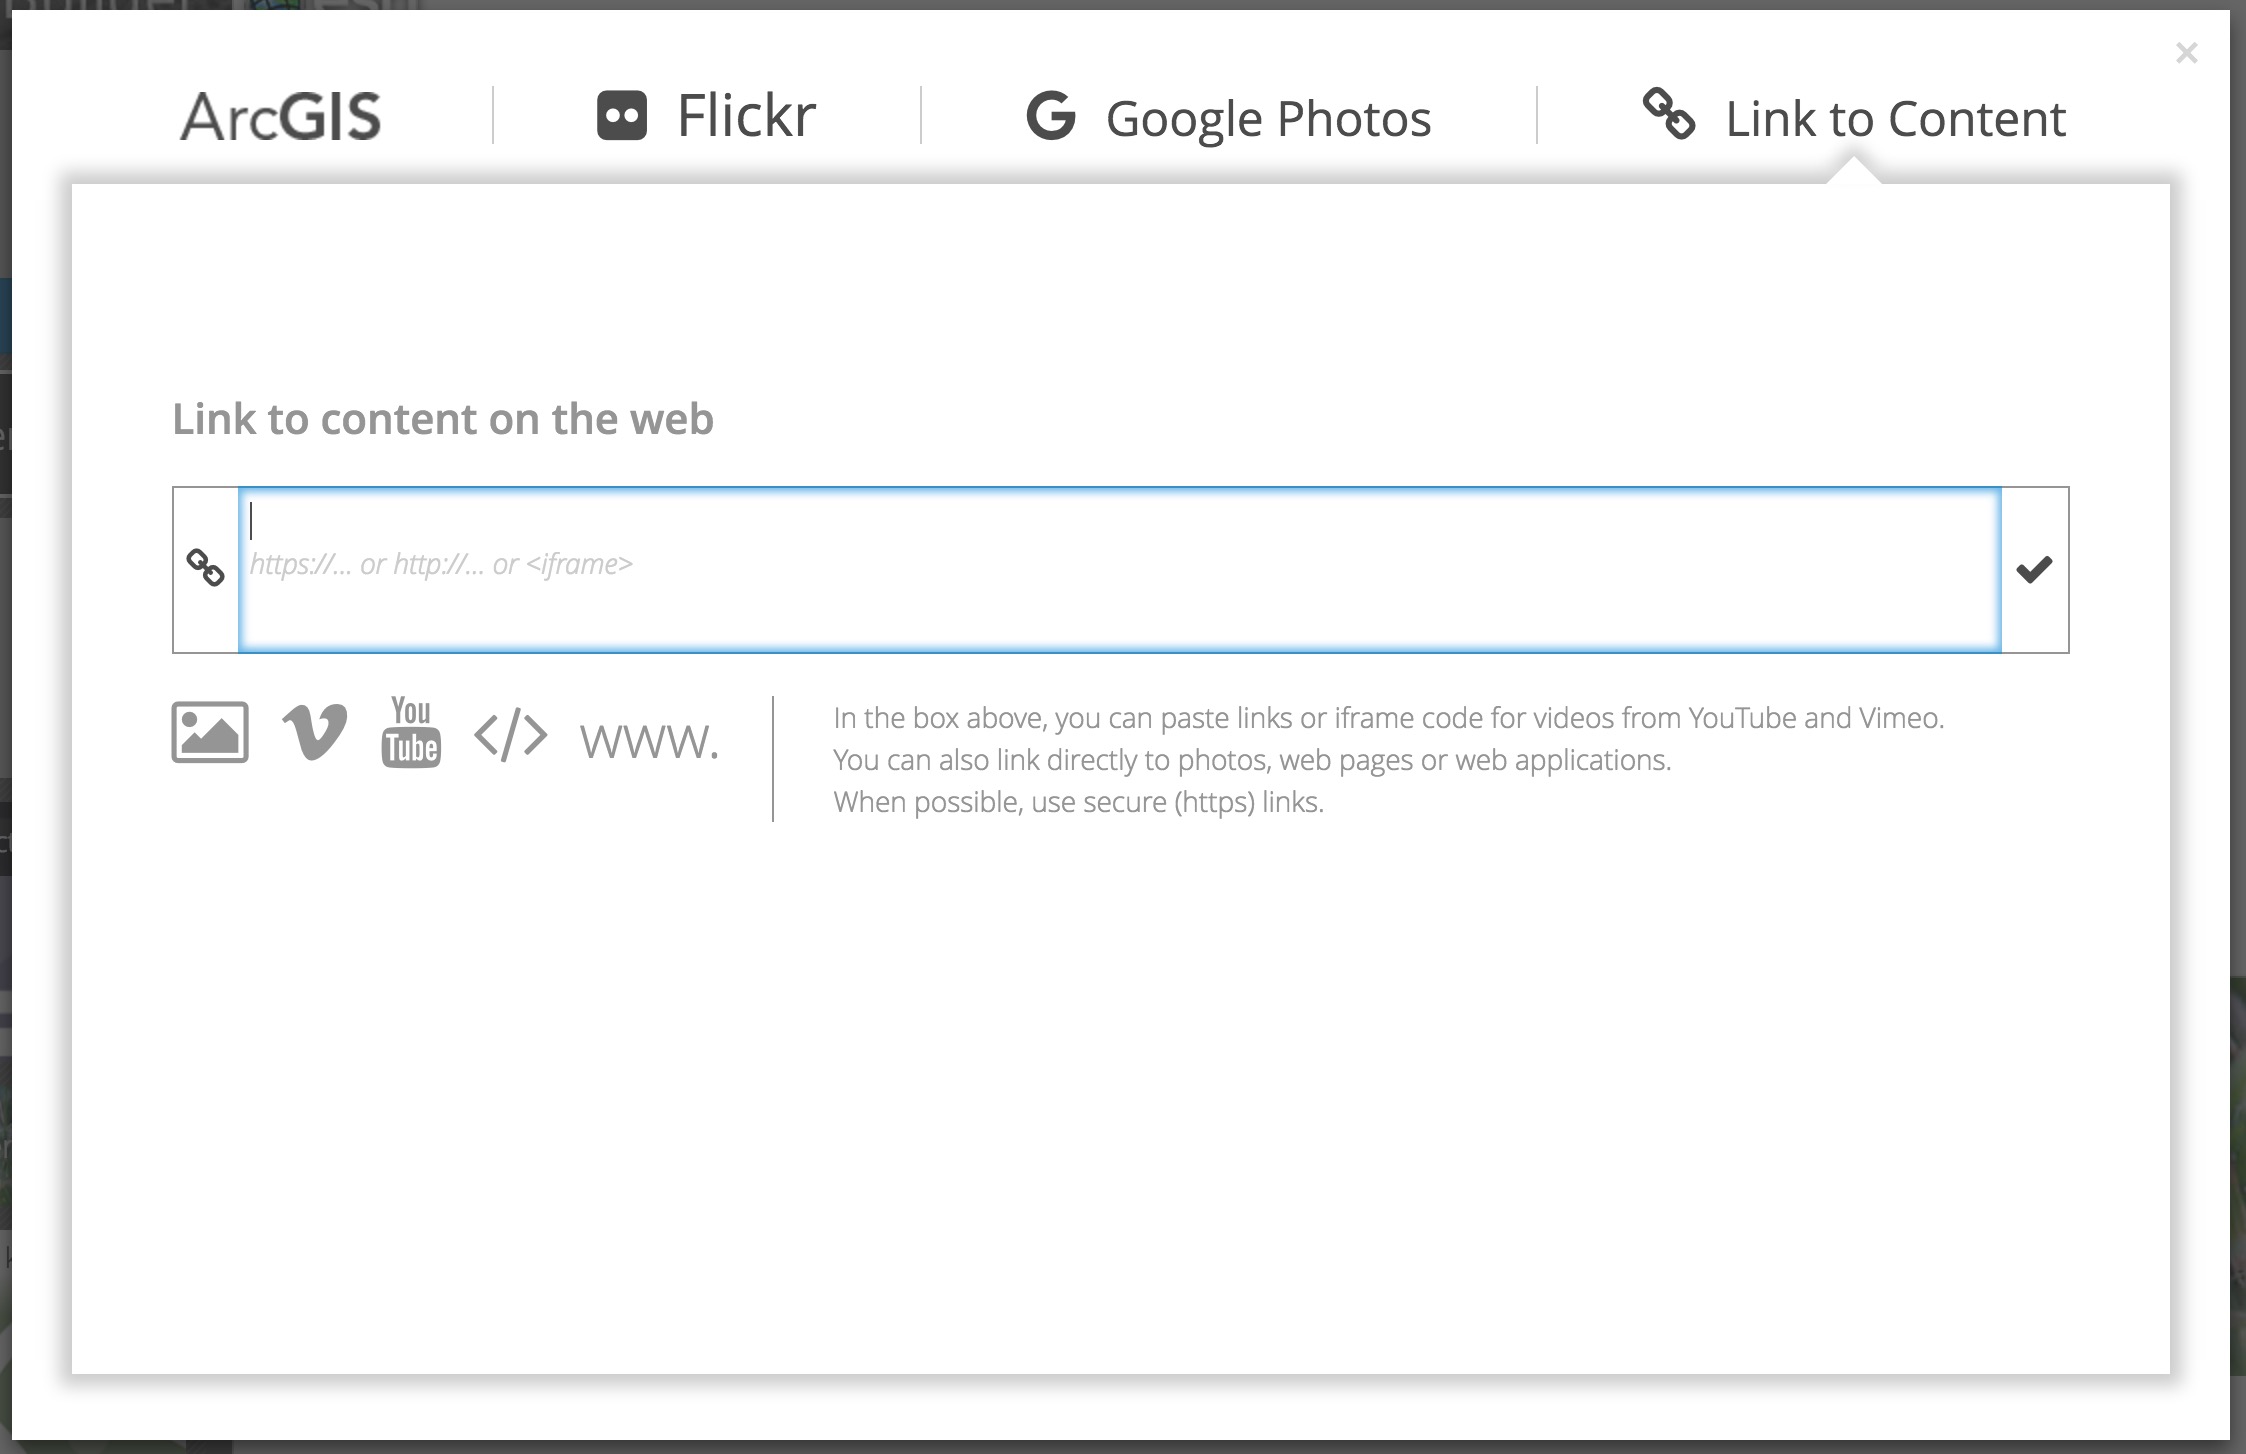Image resolution: width=2246 pixels, height=1454 pixels.
Task: Click the YouTube logo icon
Action: tap(411, 732)
